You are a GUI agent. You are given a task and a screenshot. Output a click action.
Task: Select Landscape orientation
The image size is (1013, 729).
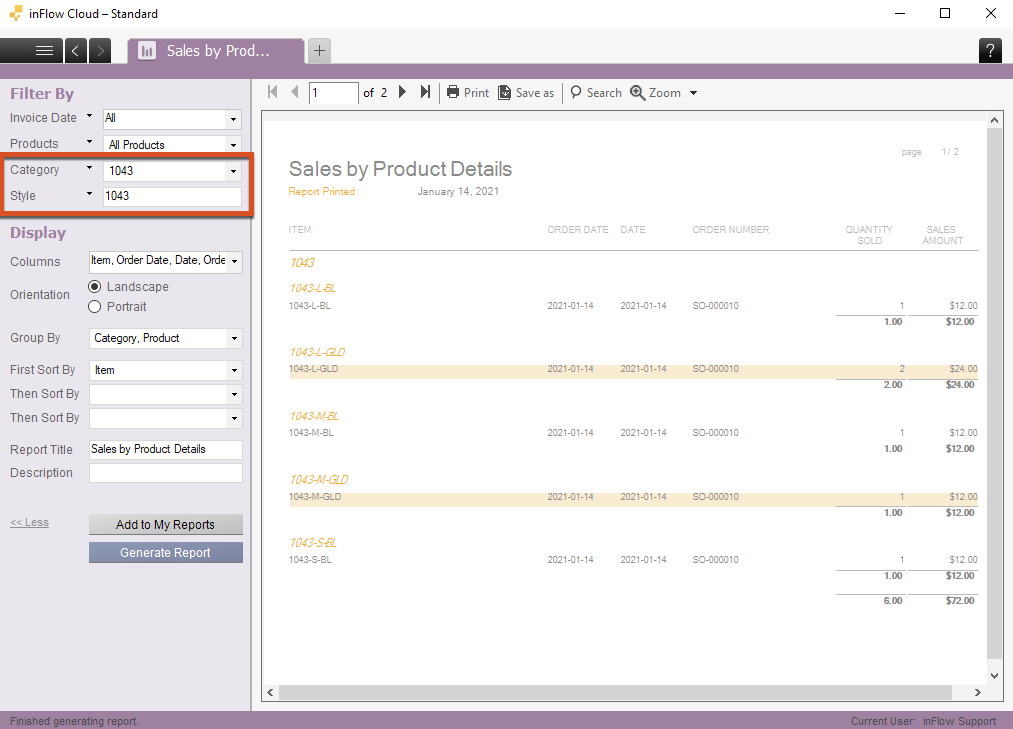click(x=96, y=287)
